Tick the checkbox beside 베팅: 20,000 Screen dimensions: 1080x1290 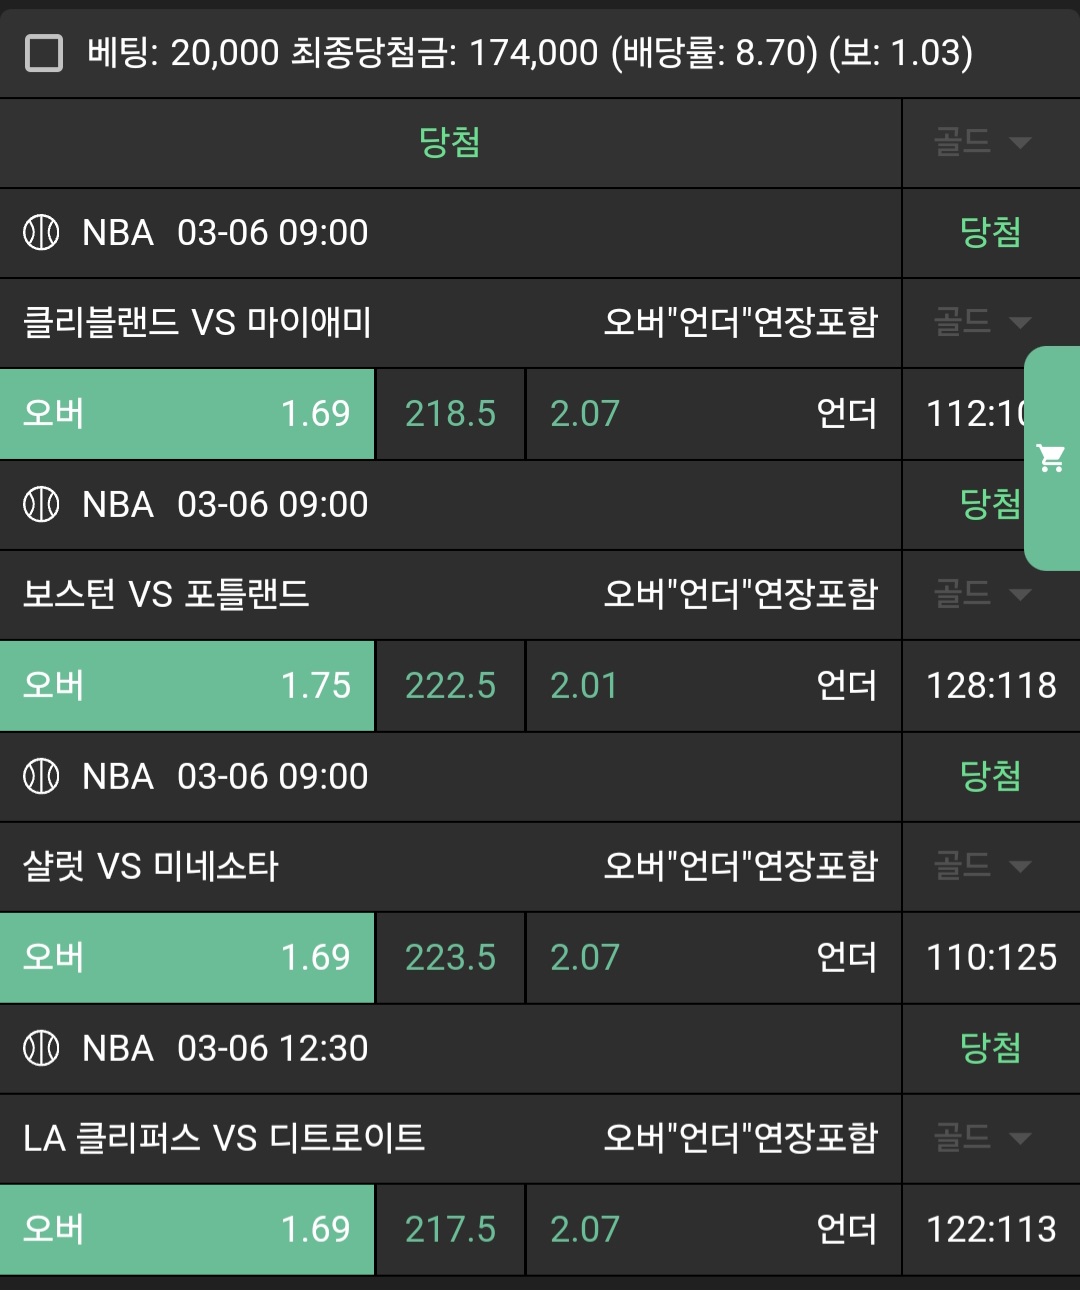(44, 53)
